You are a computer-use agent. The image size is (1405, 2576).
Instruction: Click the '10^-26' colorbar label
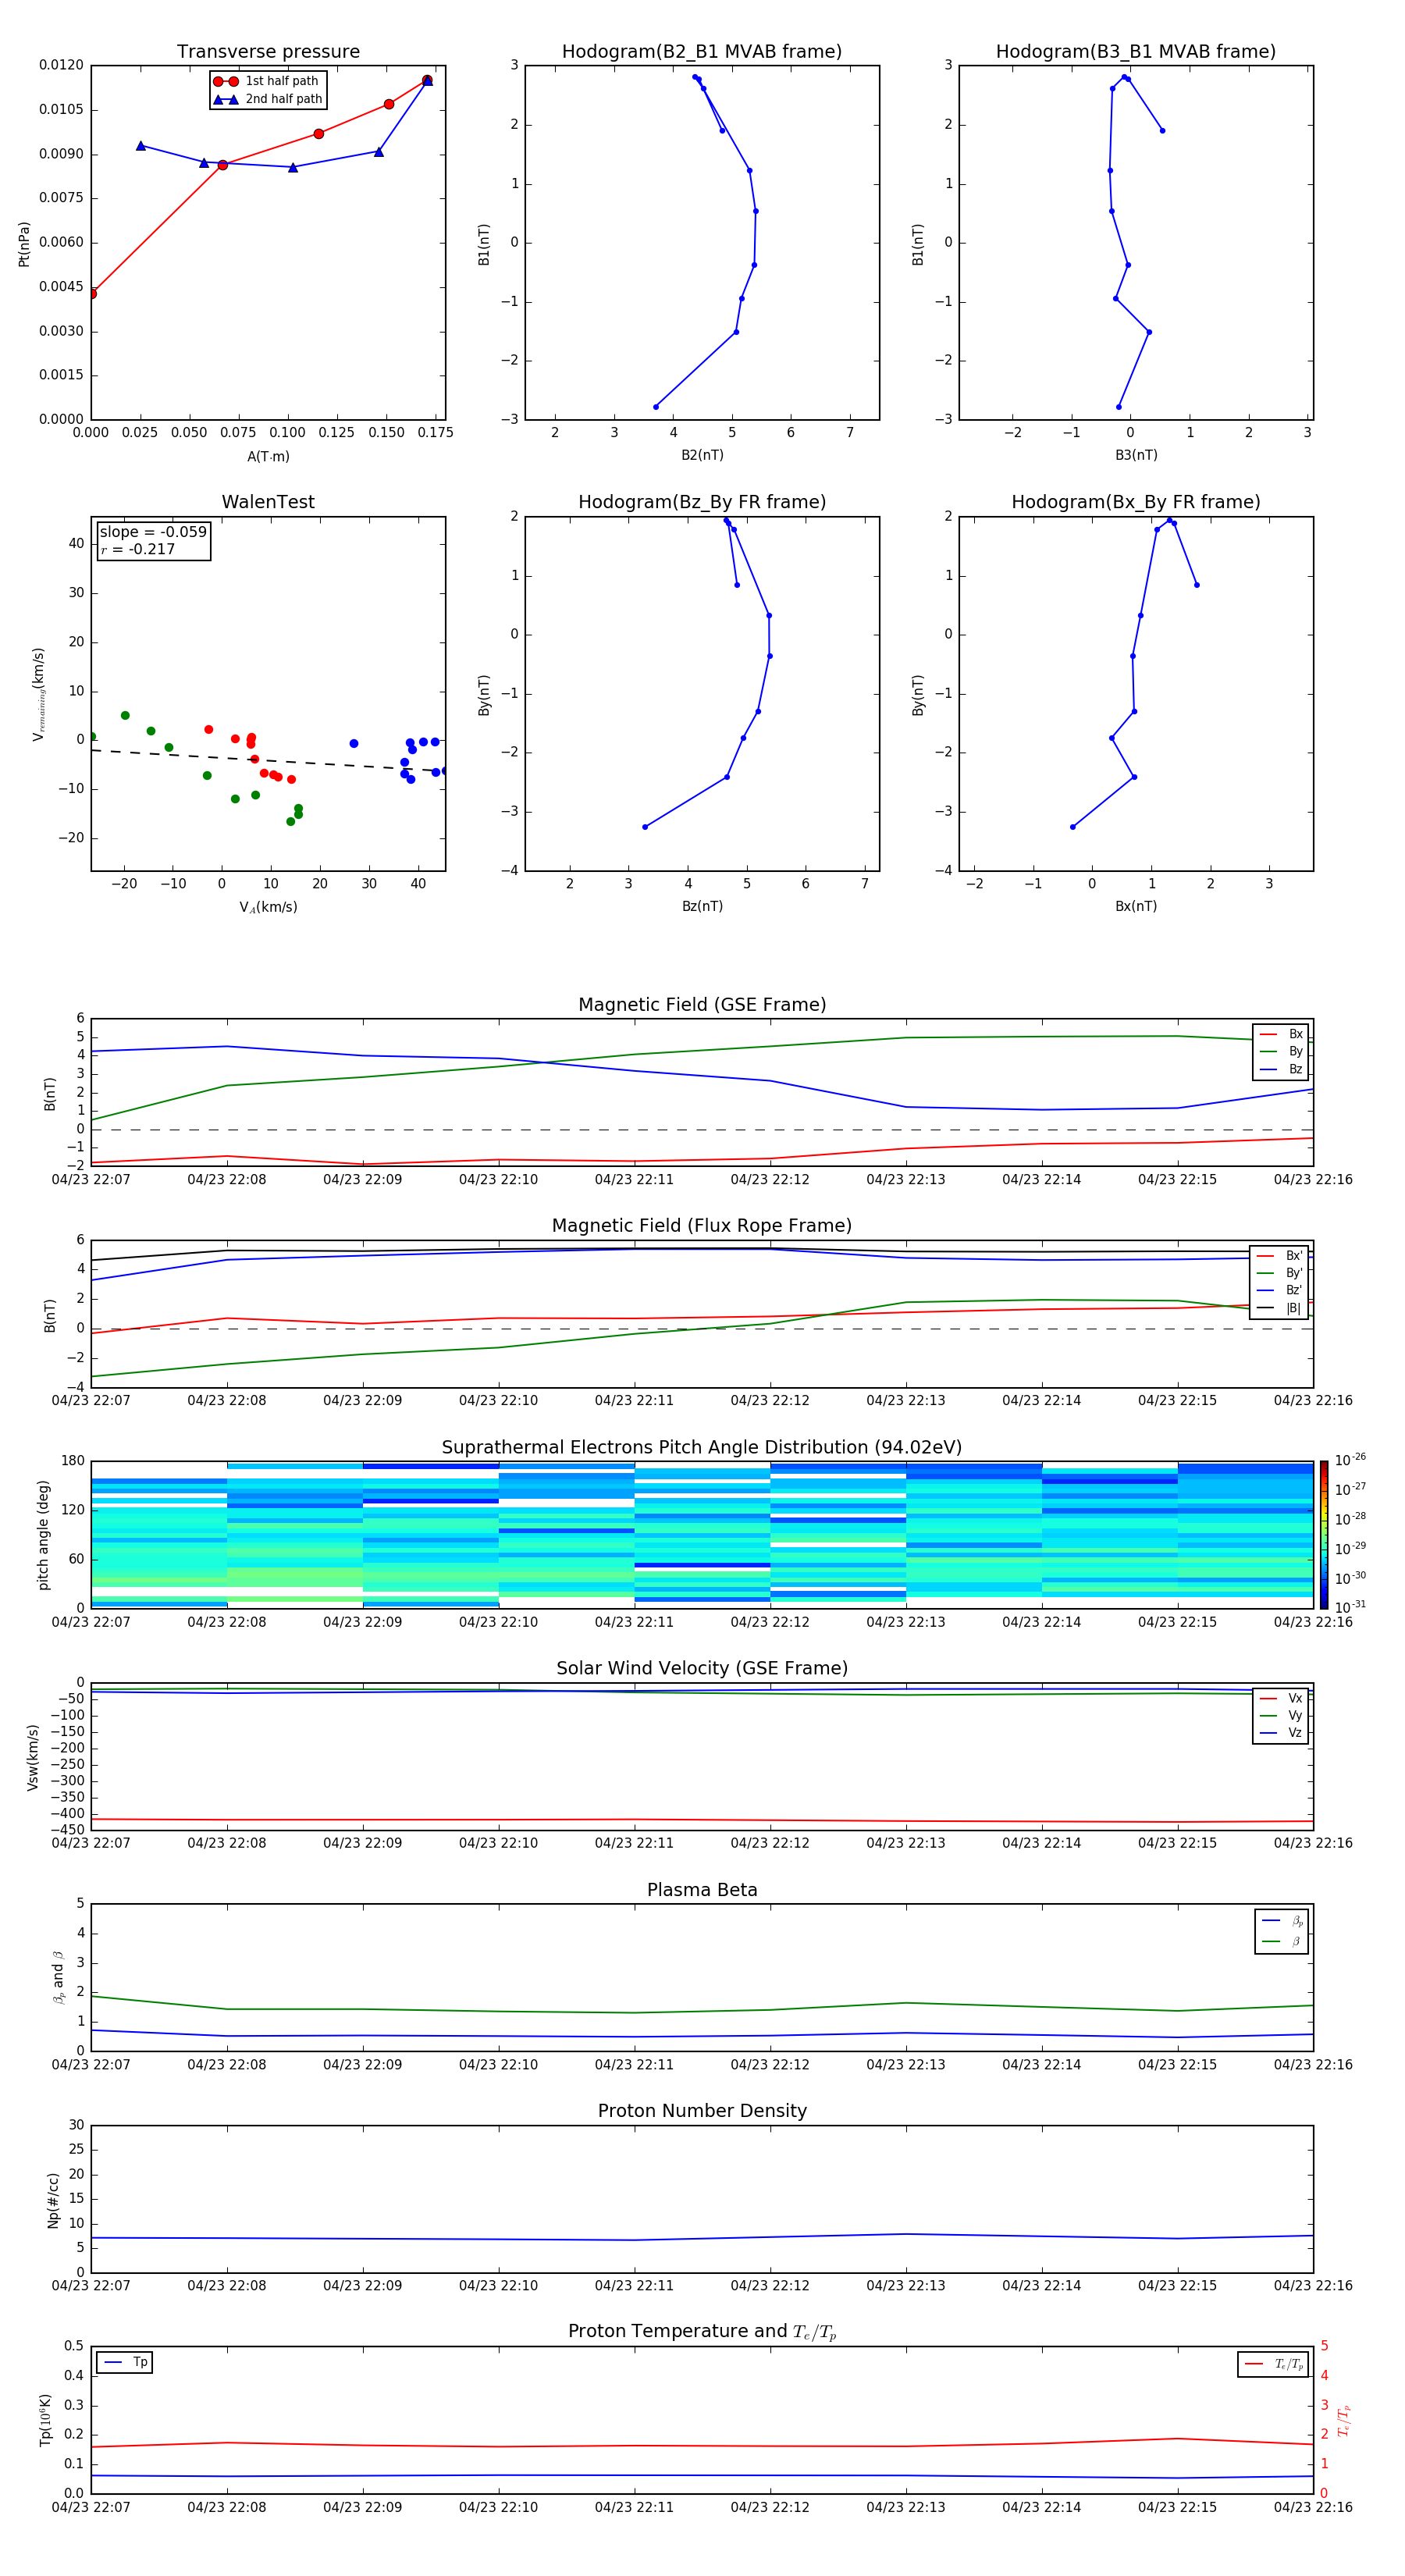pyautogui.click(x=1349, y=1460)
